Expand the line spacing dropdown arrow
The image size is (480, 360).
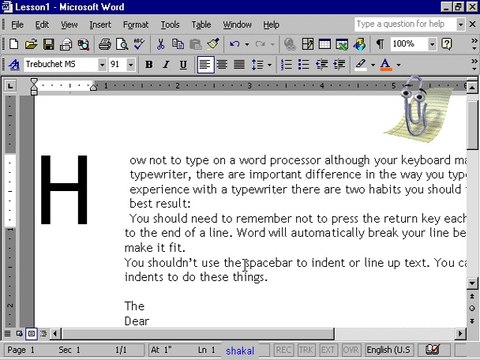pyautogui.click(x=270, y=64)
